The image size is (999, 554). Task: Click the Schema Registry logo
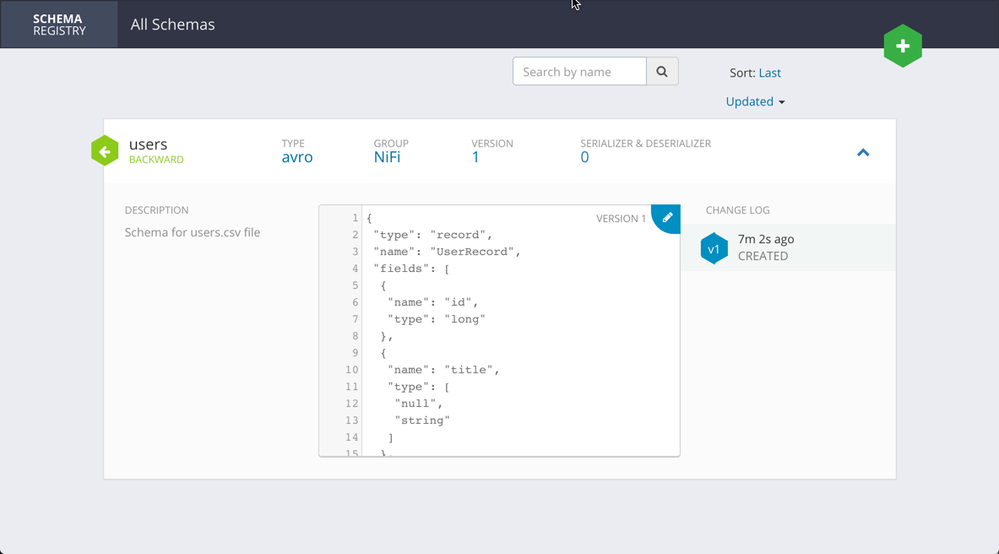tap(59, 24)
